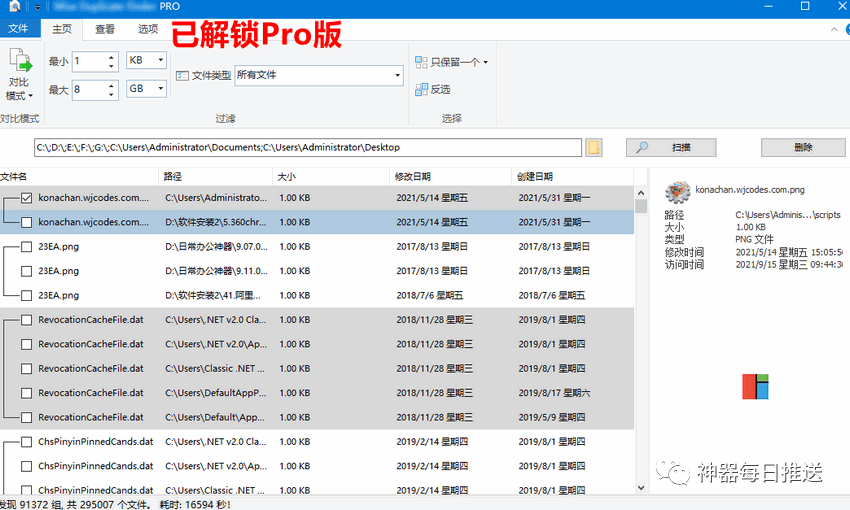Click the results list scrollbar down arrow
Image resolution: width=850 pixels, height=510 pixels.
(x=641, y=488)
